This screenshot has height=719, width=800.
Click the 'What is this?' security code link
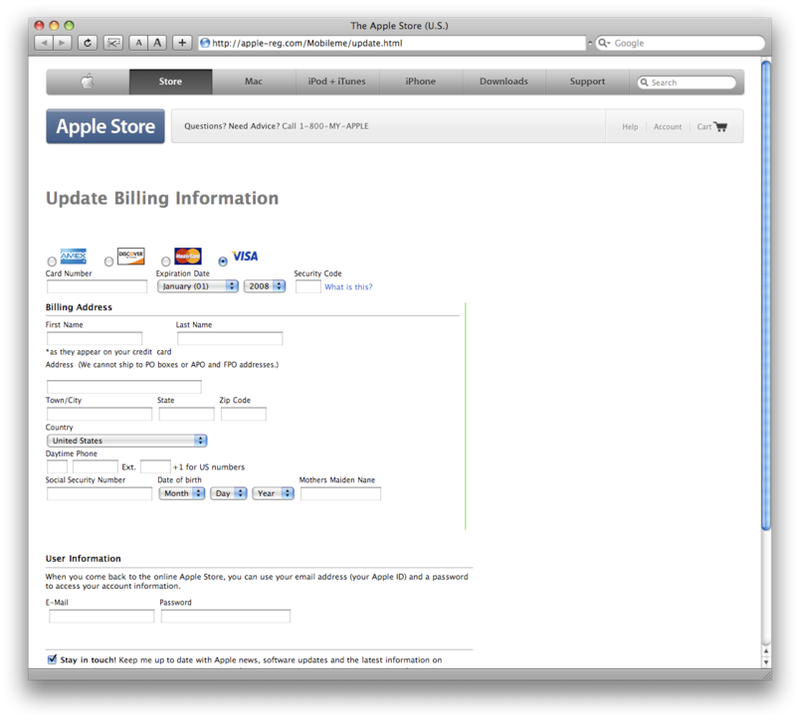tap(348, 287)
